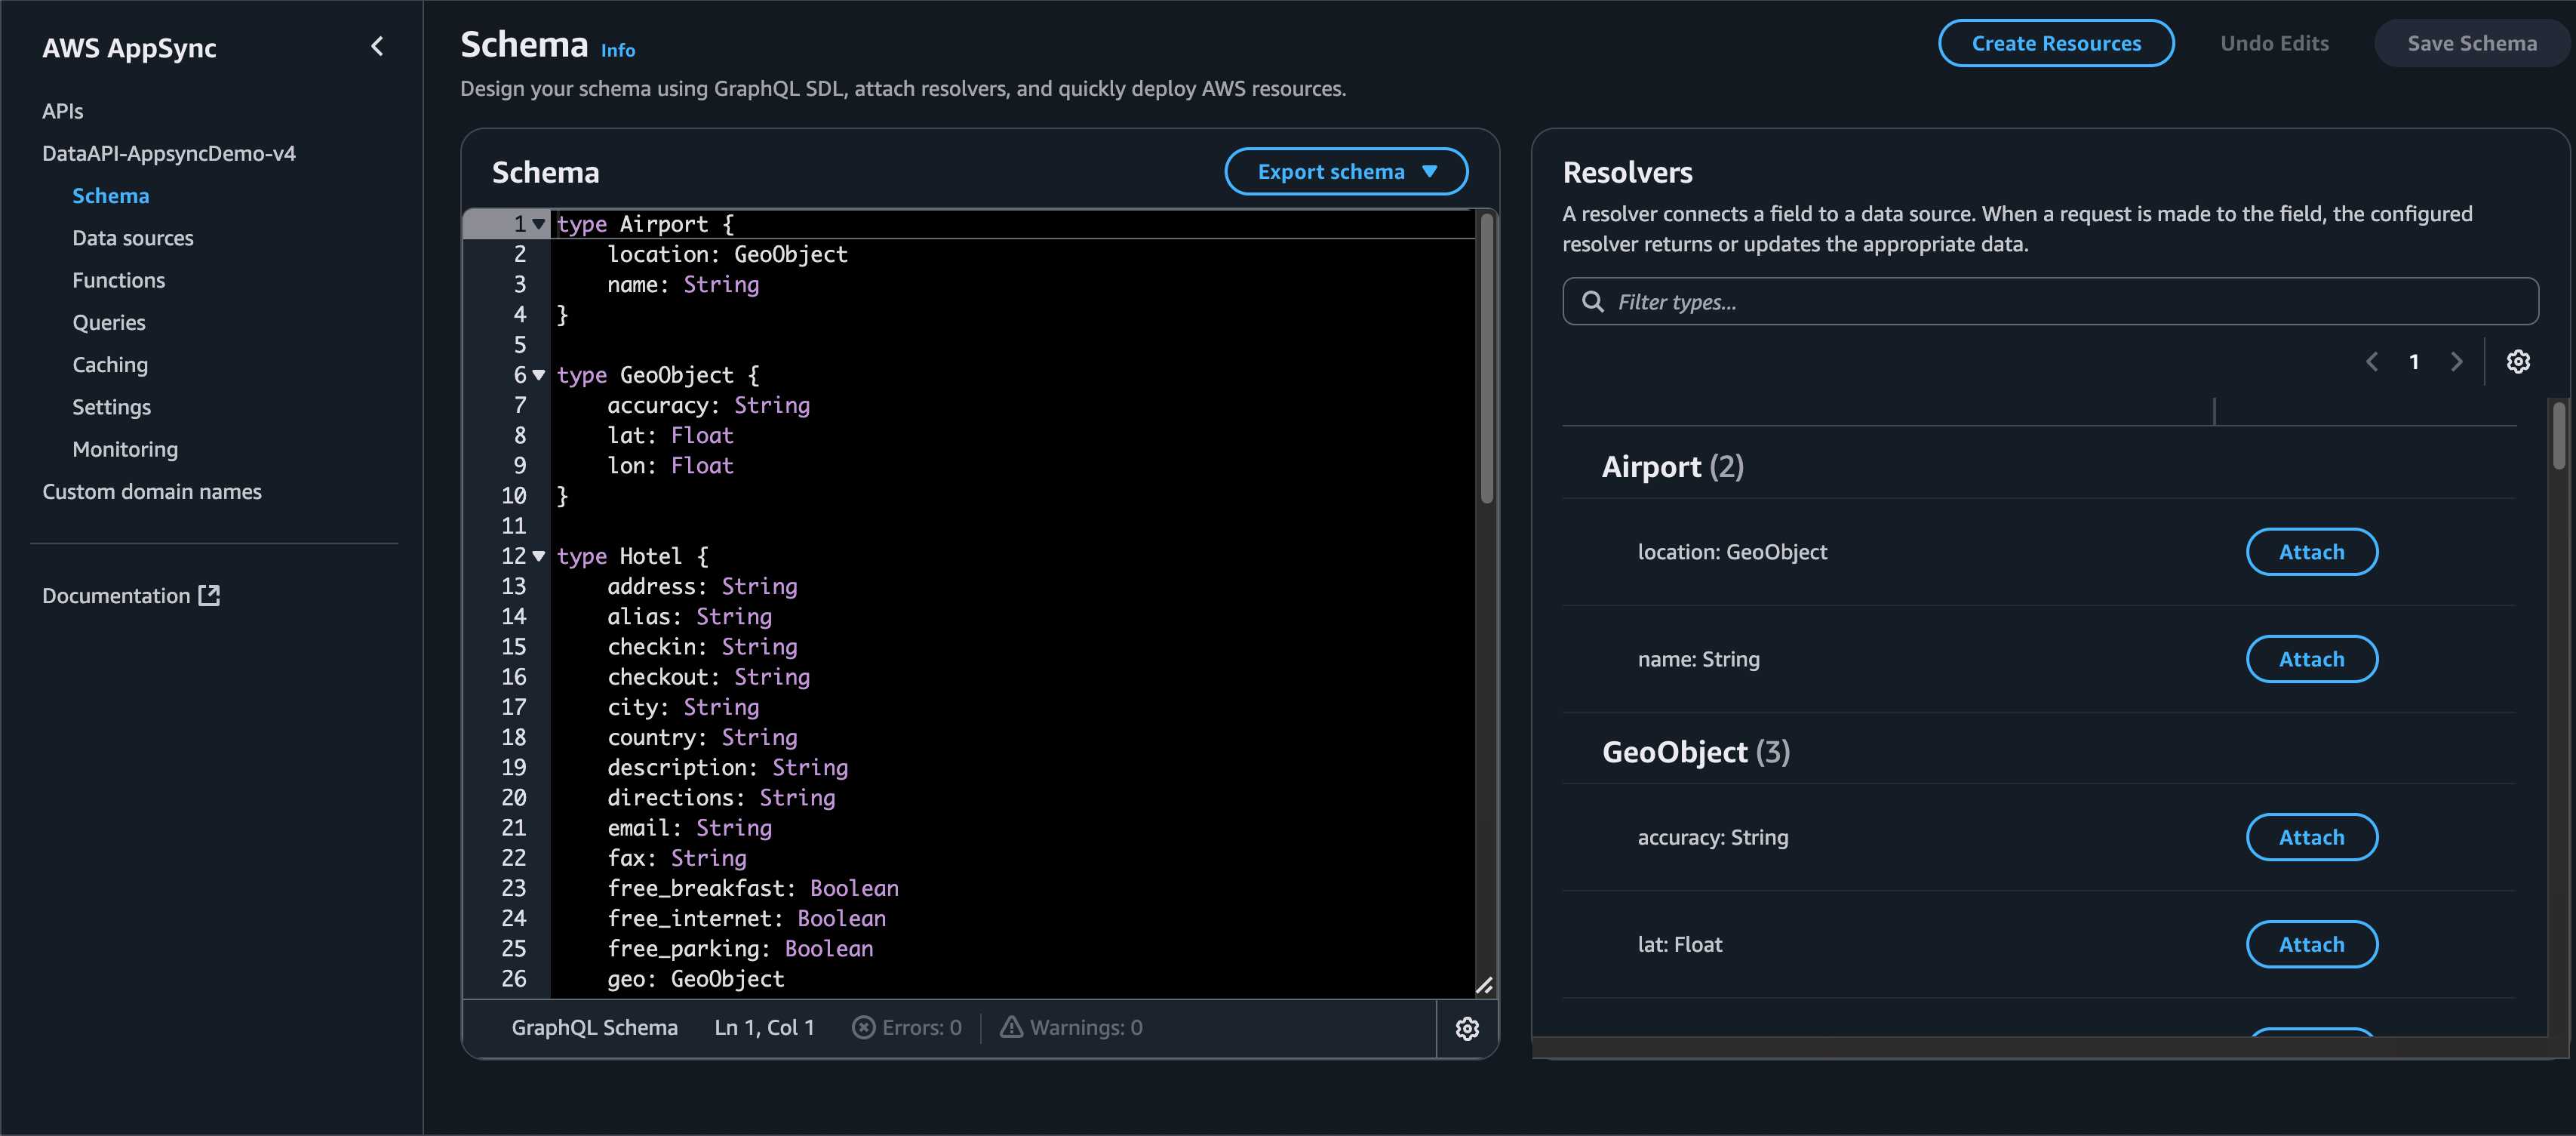Click the Documentation external link icon
Image resolution: width=2576 pixels, height=1136 pixels.
point(209,596)
